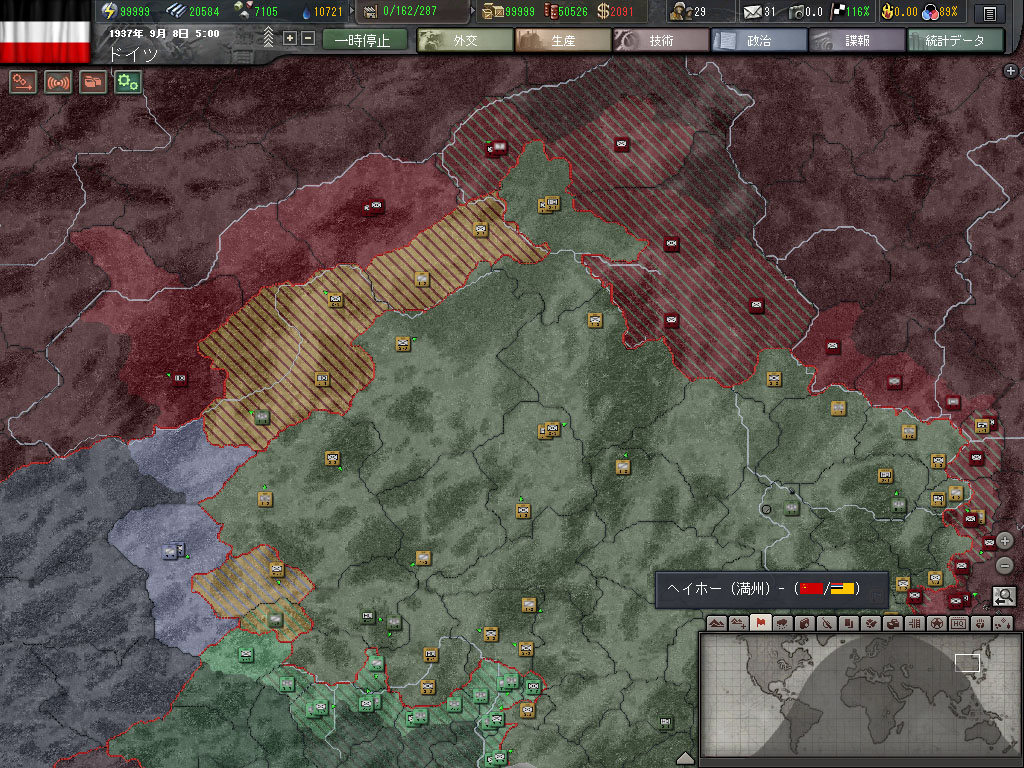The height and width of the screenshot is (768, 1024).
Task: Select blue unit counter in gray territory
Action: click(x=173, y=551)
